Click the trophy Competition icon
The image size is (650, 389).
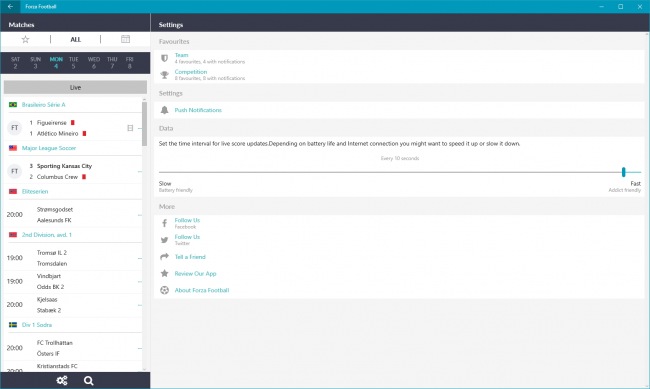[x=165, y=75]
